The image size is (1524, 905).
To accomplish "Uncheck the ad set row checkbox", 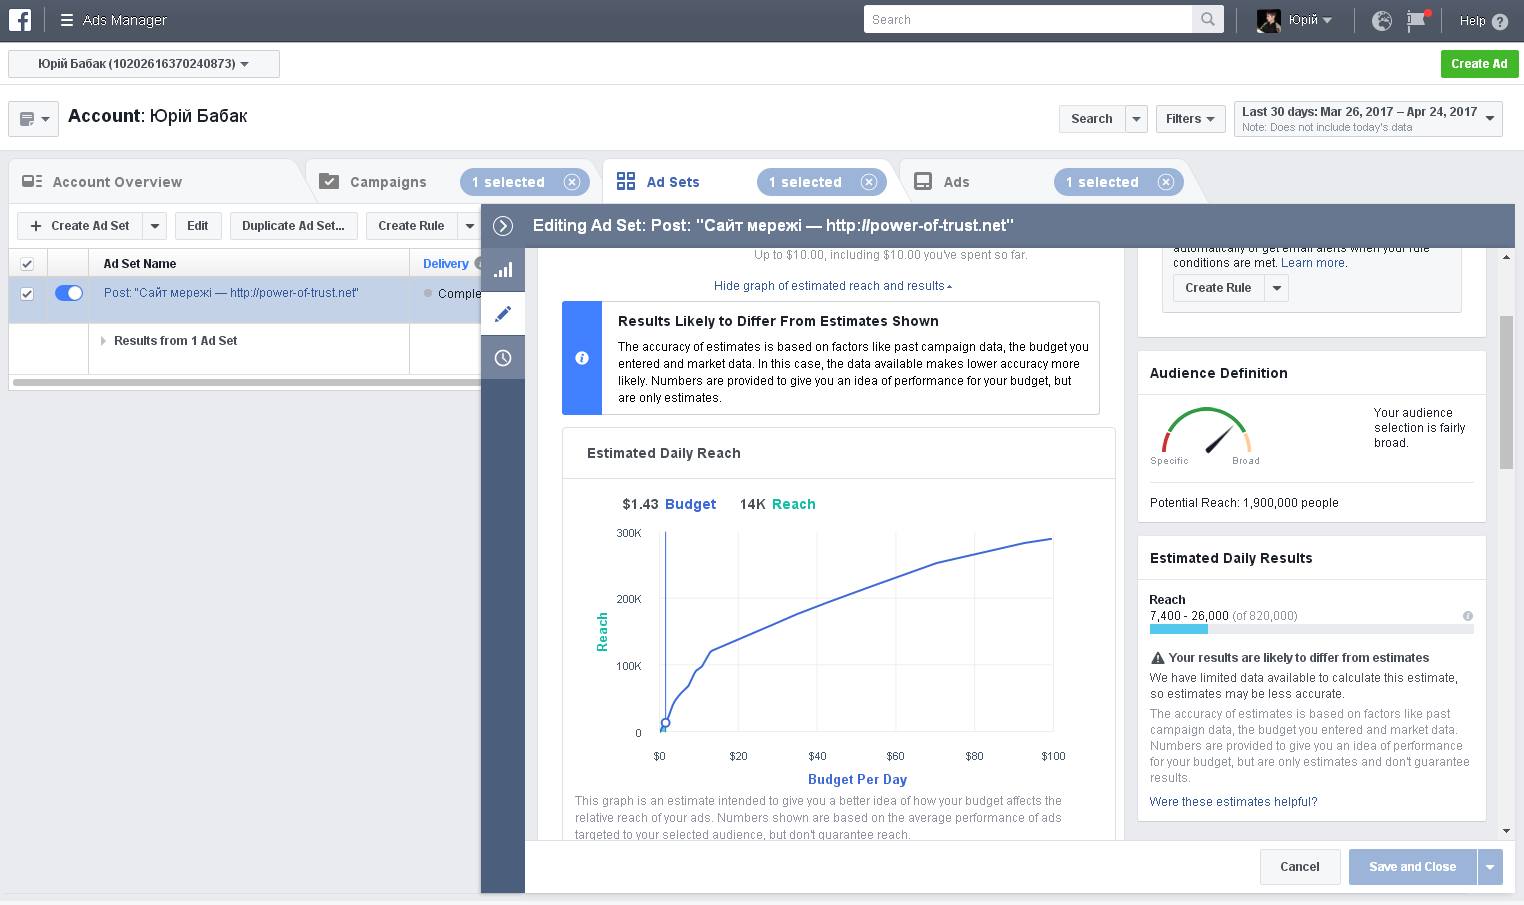I will pyautogui.click(x=27, y=294).
